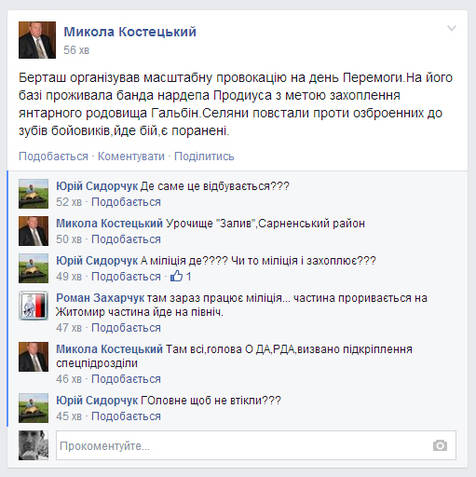
Task: Click the Роман Захарчук commenter name
Action: point(100,298)
